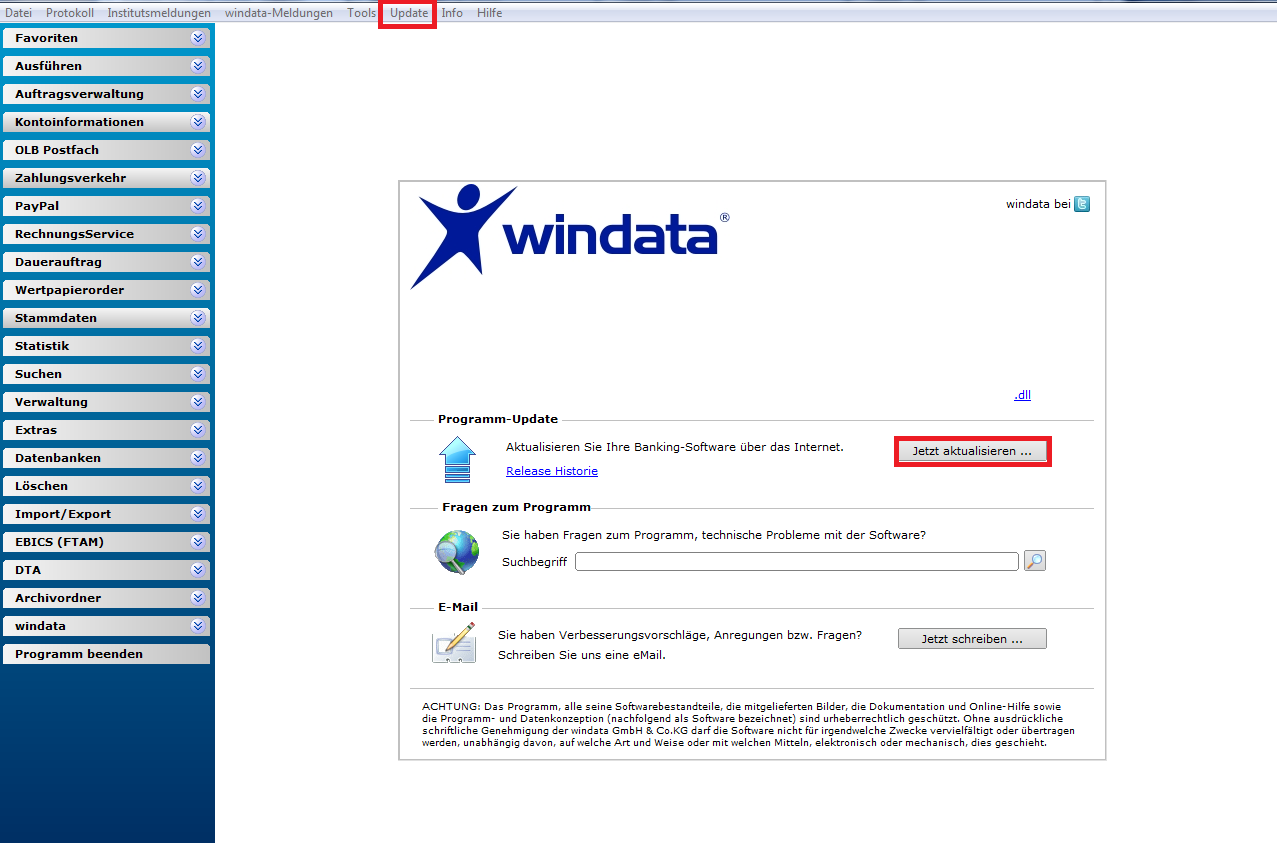This screenshot has width=1277, height=843.
Task: Expand the Kontoinformationen chevron
Action: click(x=198, y=122)
